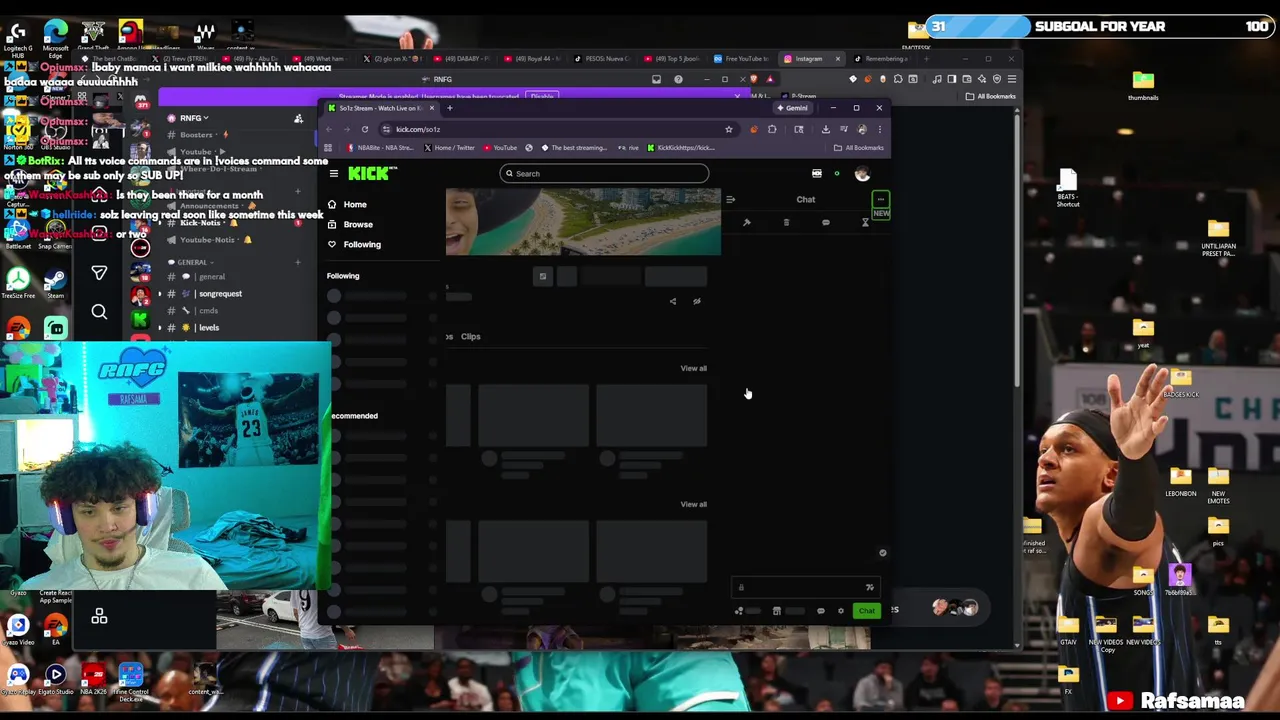
Task: Click the channel points icon below chat input
Action: tap(739, 611)
